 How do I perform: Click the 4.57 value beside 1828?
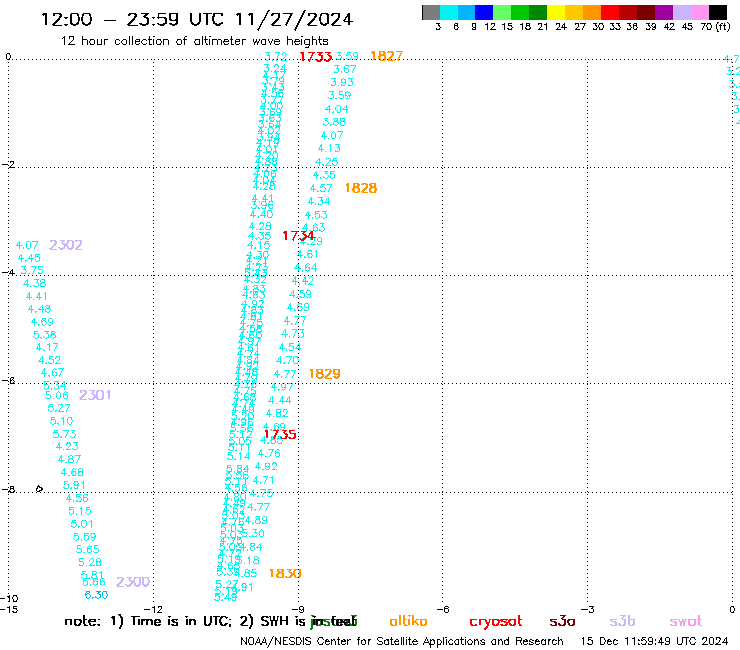point(321,188)
